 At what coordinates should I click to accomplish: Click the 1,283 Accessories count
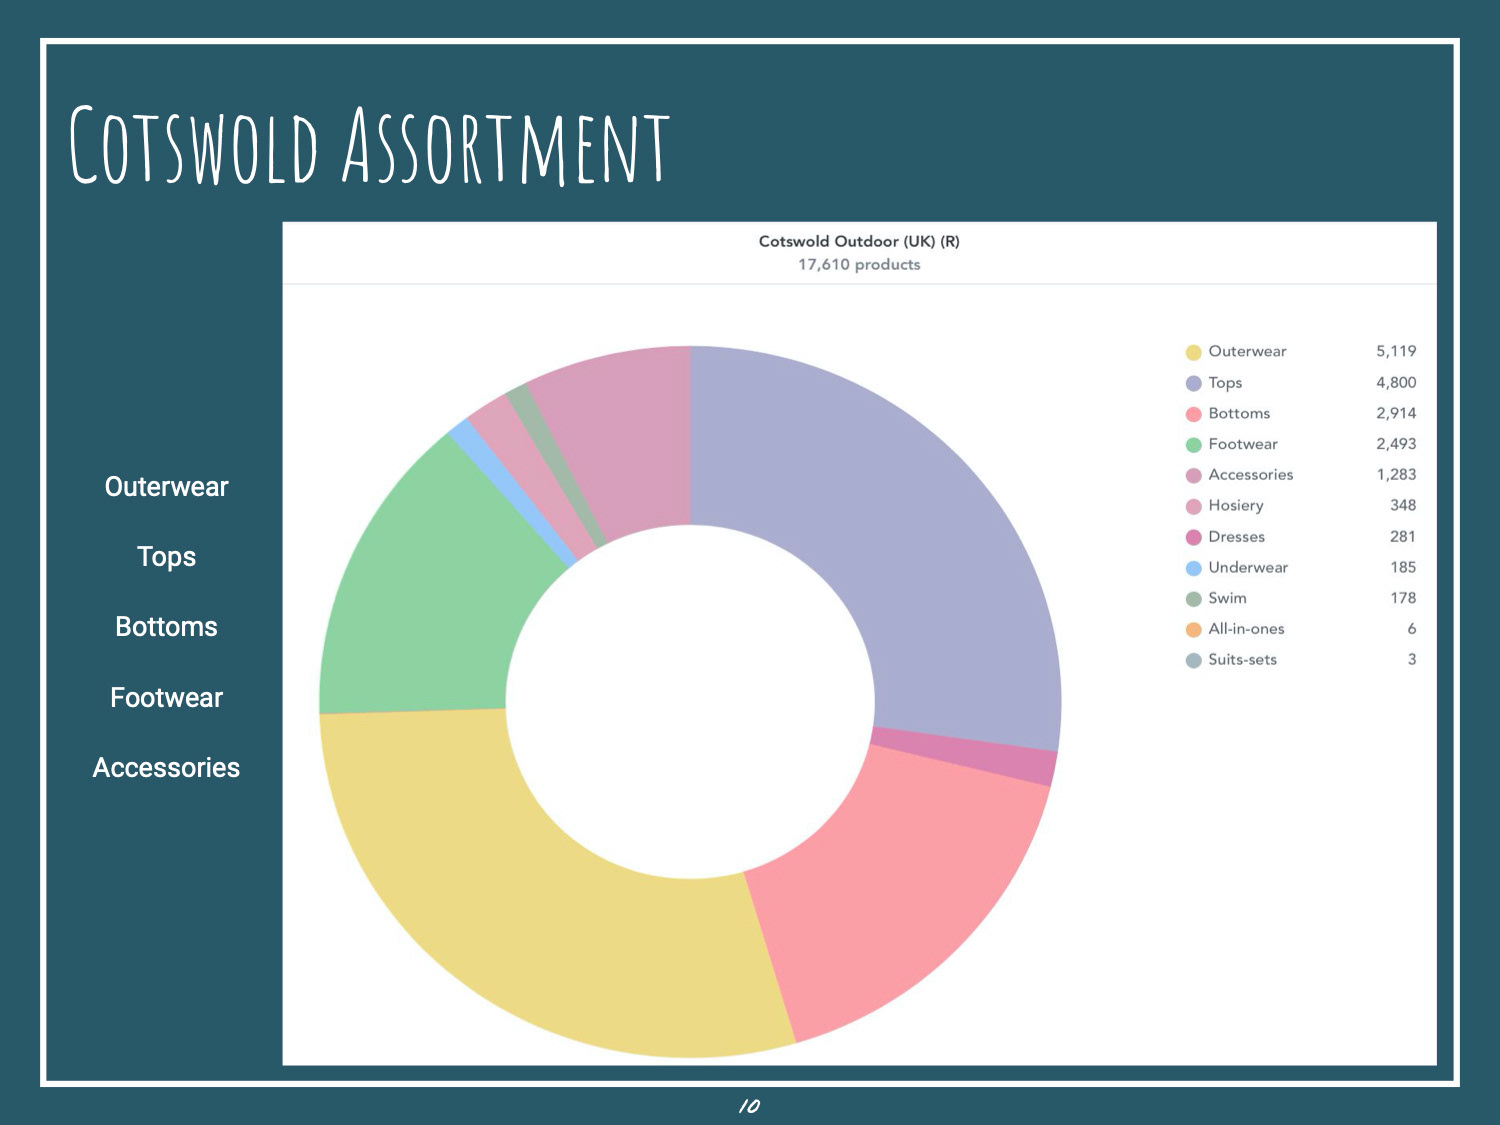(1396, 474)
